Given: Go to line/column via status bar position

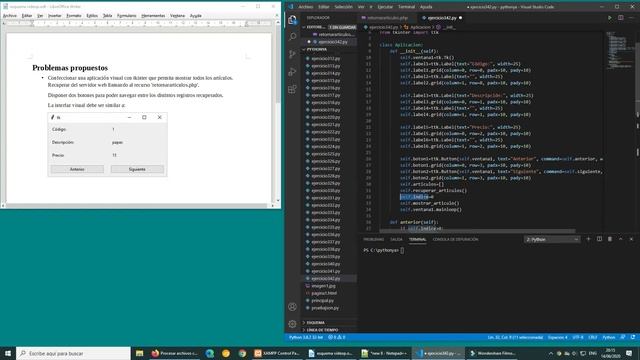Looking at the screenshot, I should point(515,338).
